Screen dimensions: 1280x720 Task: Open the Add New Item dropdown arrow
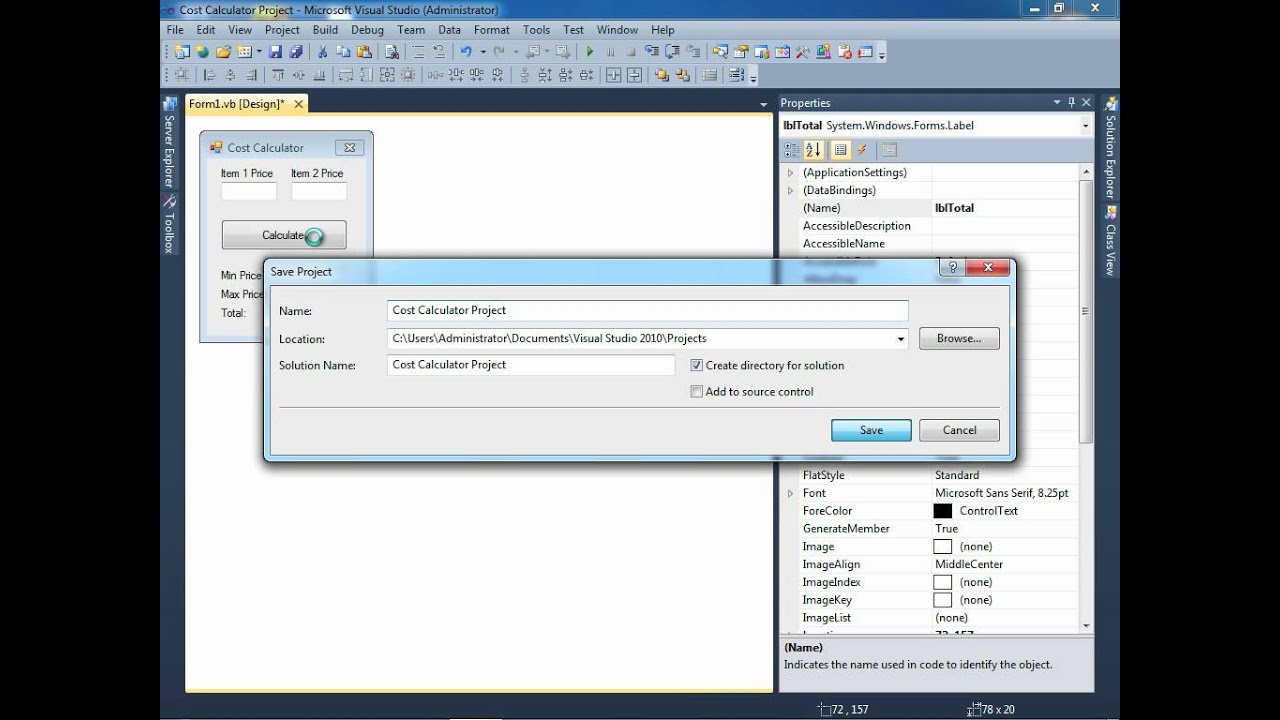pos(259,52)
